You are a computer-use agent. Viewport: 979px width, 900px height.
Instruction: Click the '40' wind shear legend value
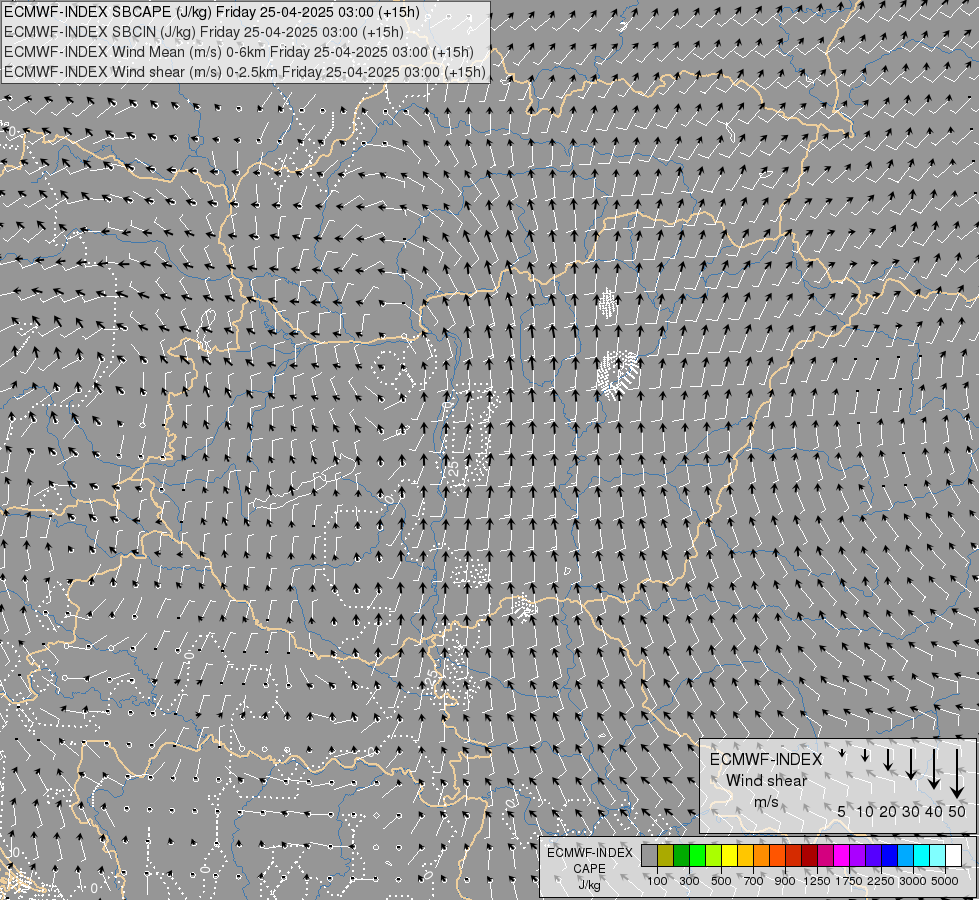click(933, 811)
